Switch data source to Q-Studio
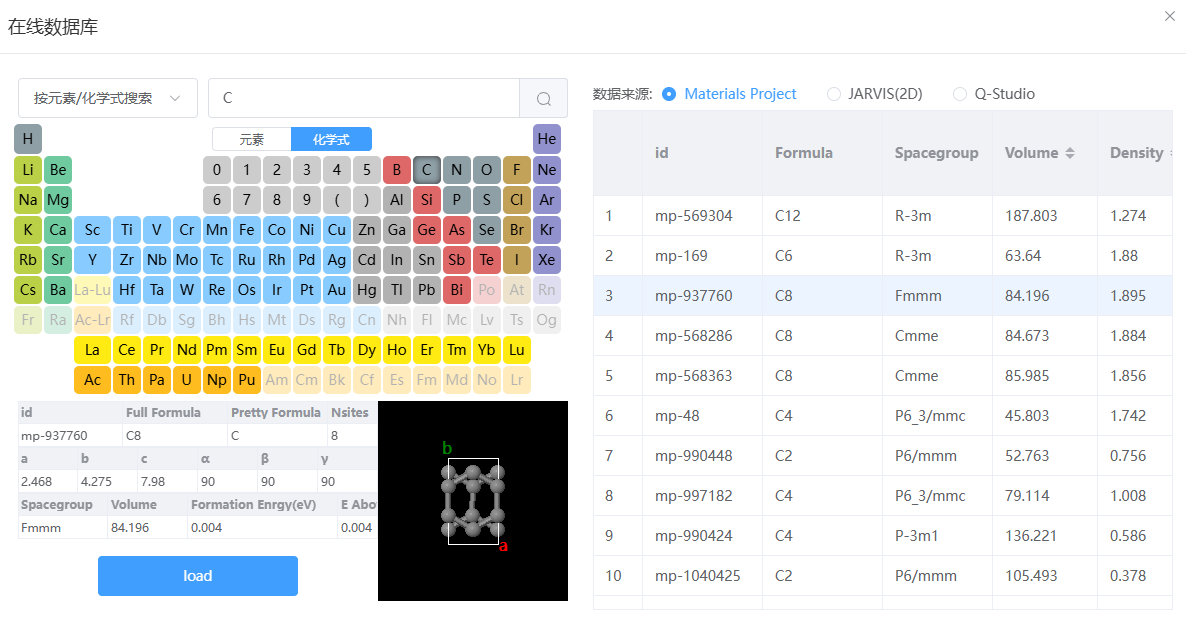The height and width of the screenshot is (622, 1186). click(x=994, y=94)
